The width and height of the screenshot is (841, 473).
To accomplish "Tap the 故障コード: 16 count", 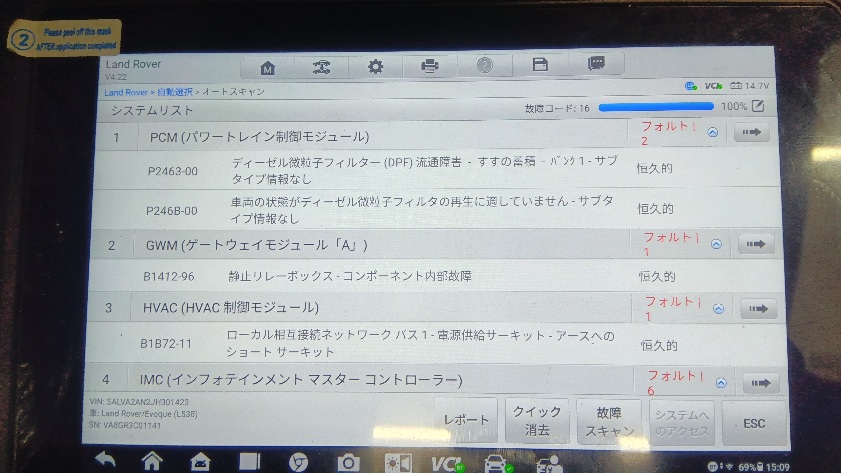I will (557, 108).
